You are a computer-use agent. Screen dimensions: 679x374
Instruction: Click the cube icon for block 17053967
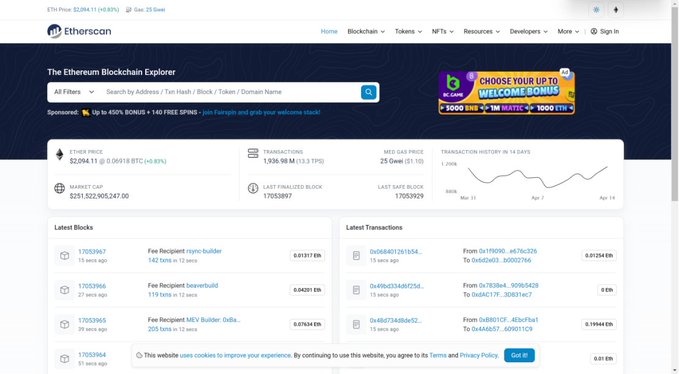[65, 255]
